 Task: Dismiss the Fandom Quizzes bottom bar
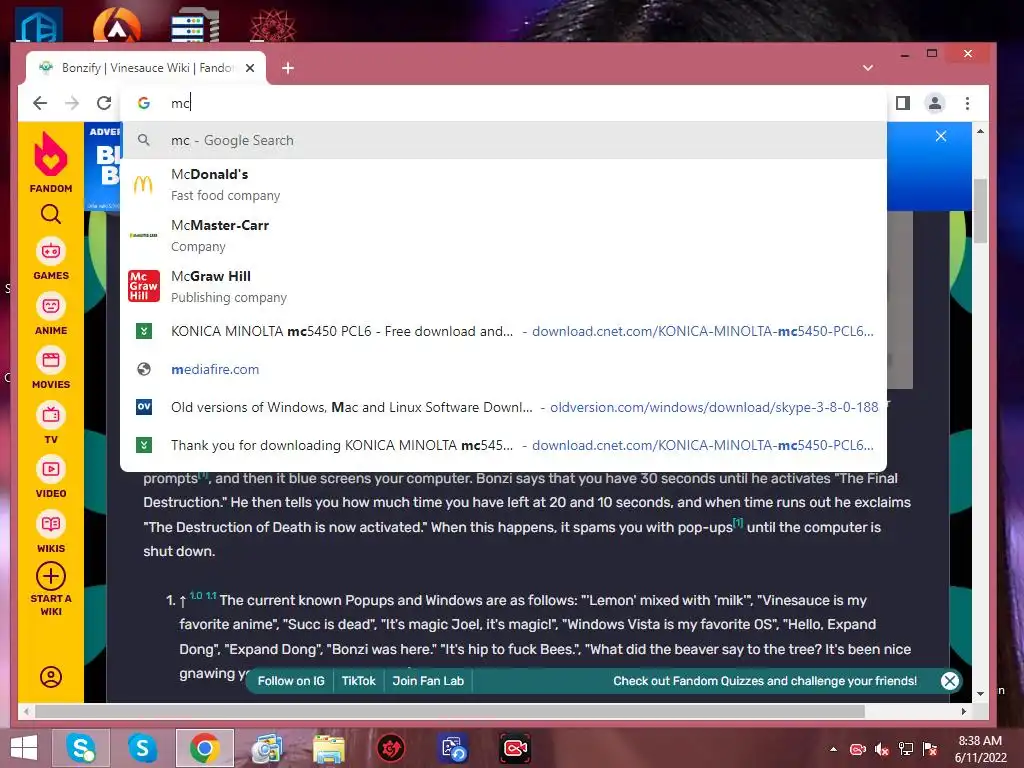coord(950,681)
